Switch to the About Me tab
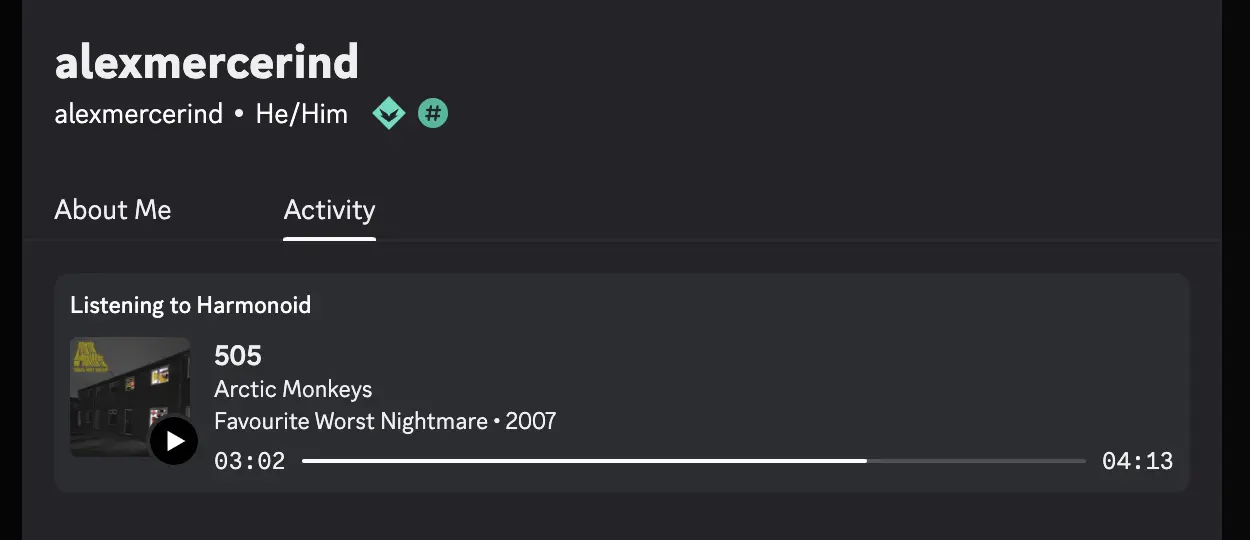 tap(113, 210)
